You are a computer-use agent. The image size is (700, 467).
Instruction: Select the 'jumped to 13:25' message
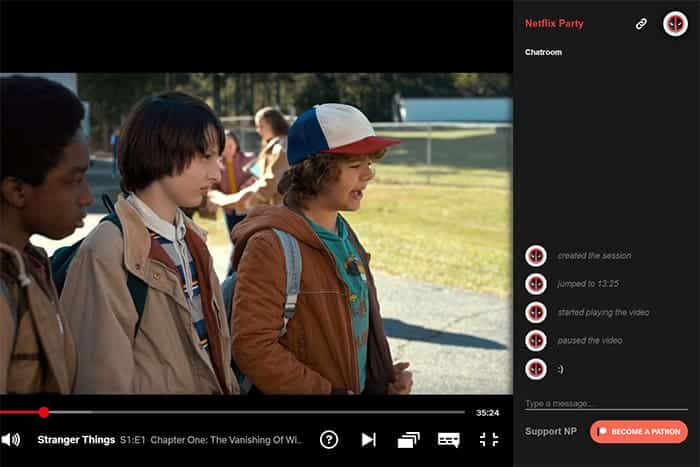click(588, 284)
